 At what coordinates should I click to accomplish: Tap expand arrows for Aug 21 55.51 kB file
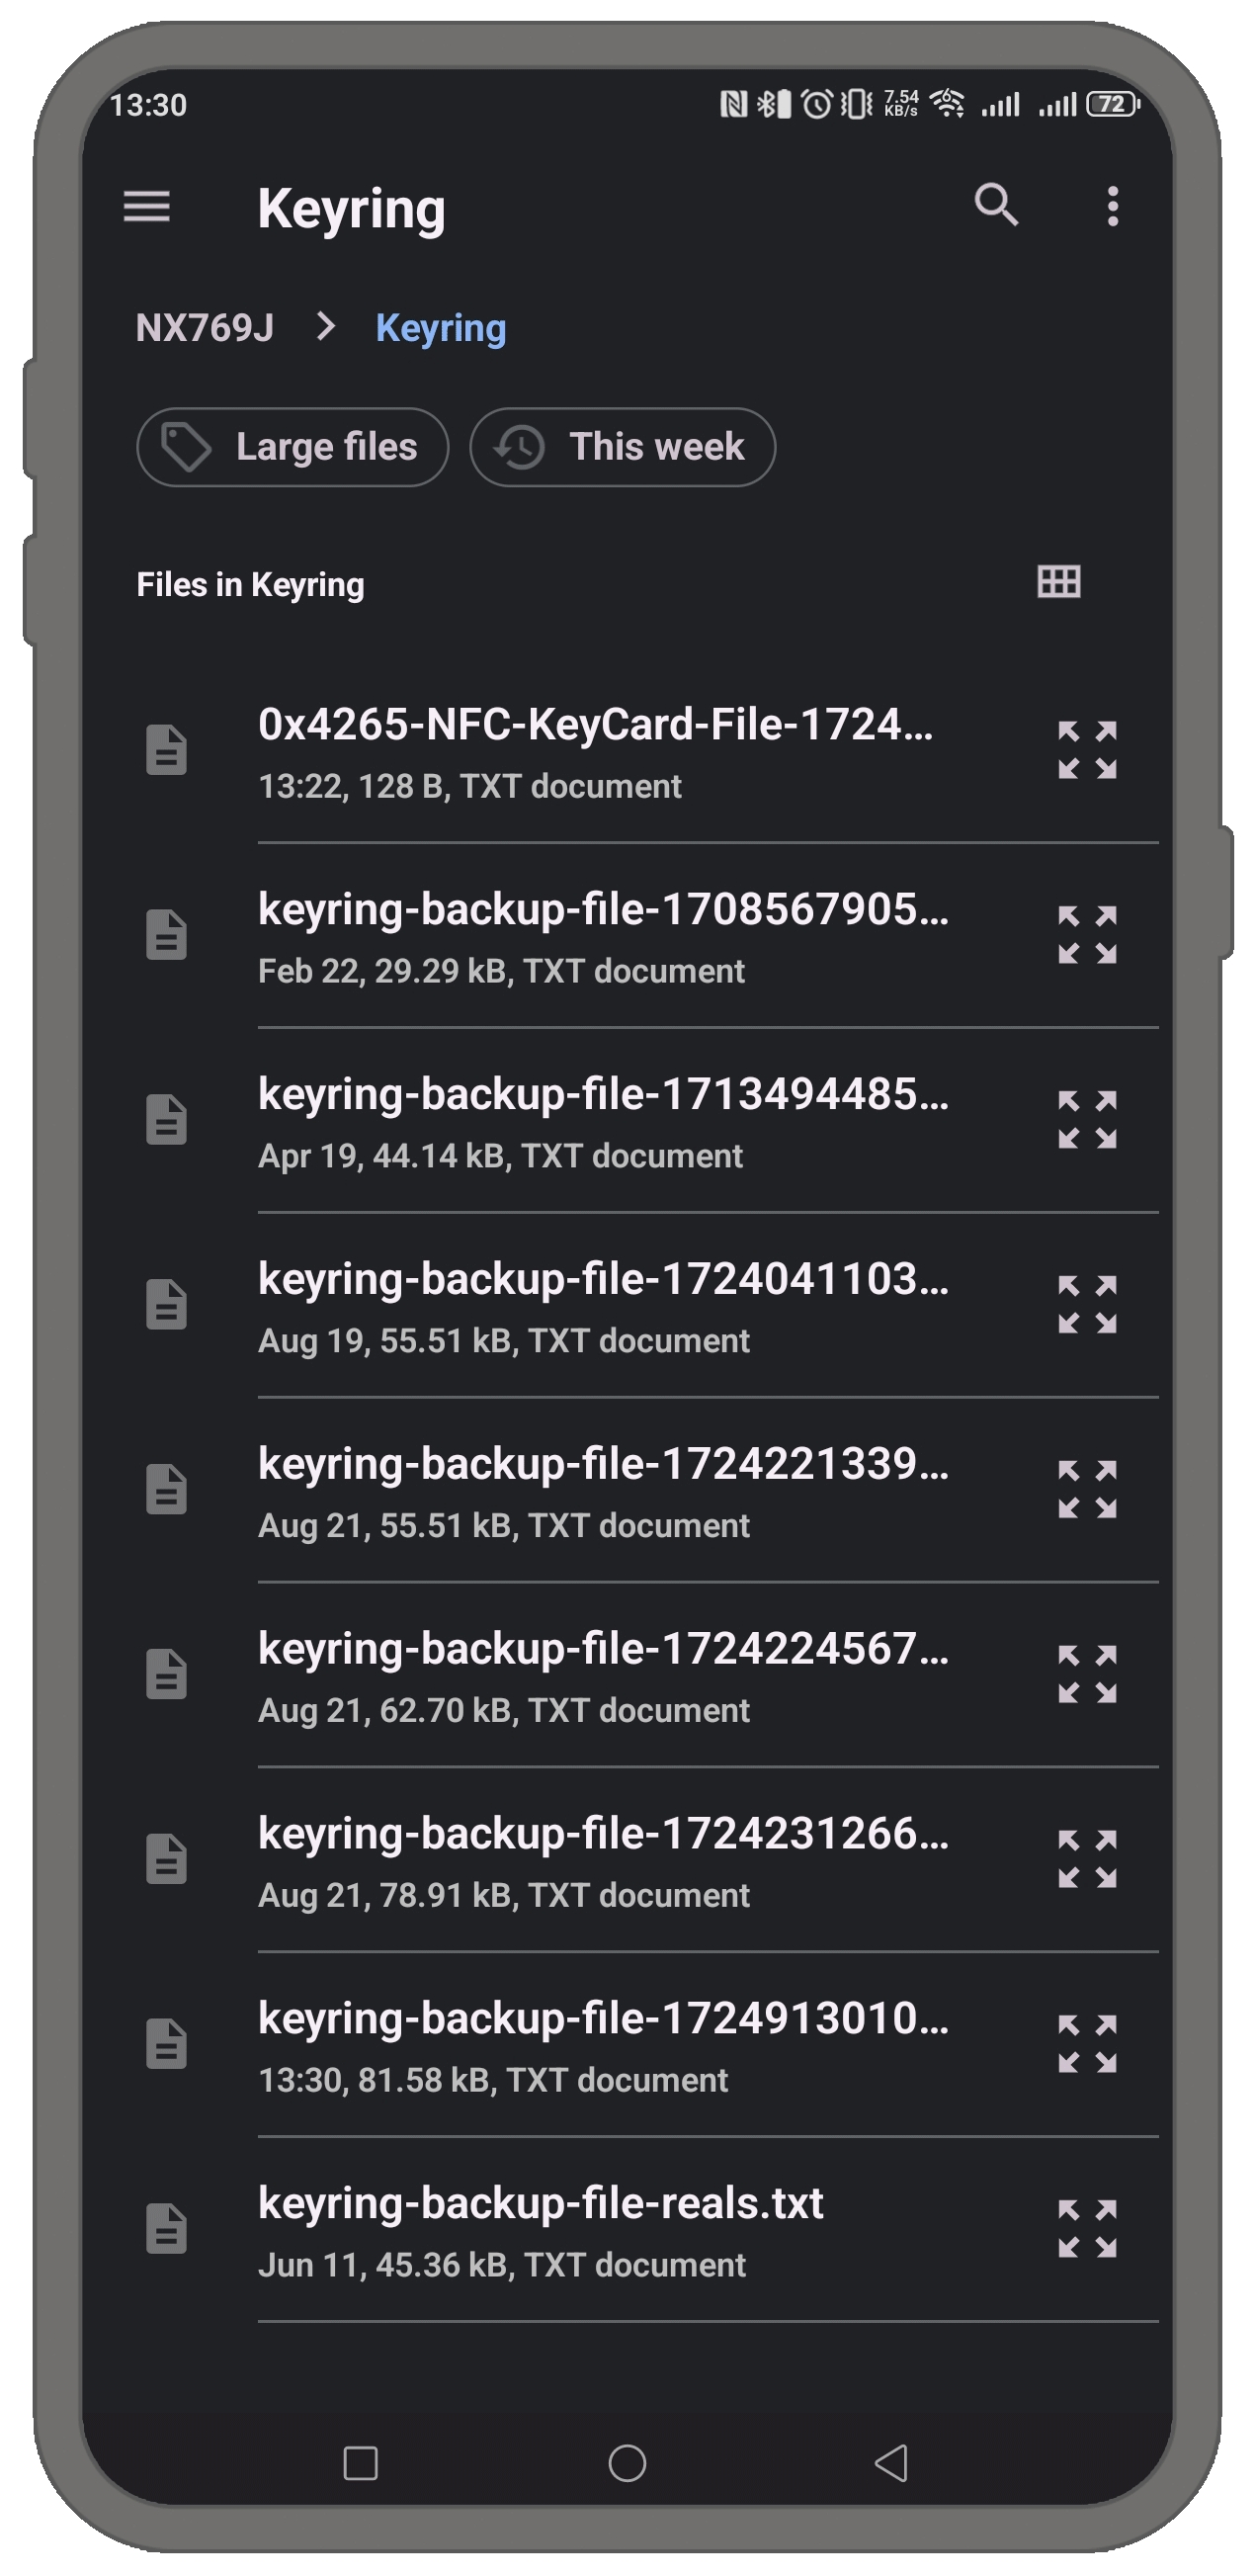(x=1087, y=1490)
